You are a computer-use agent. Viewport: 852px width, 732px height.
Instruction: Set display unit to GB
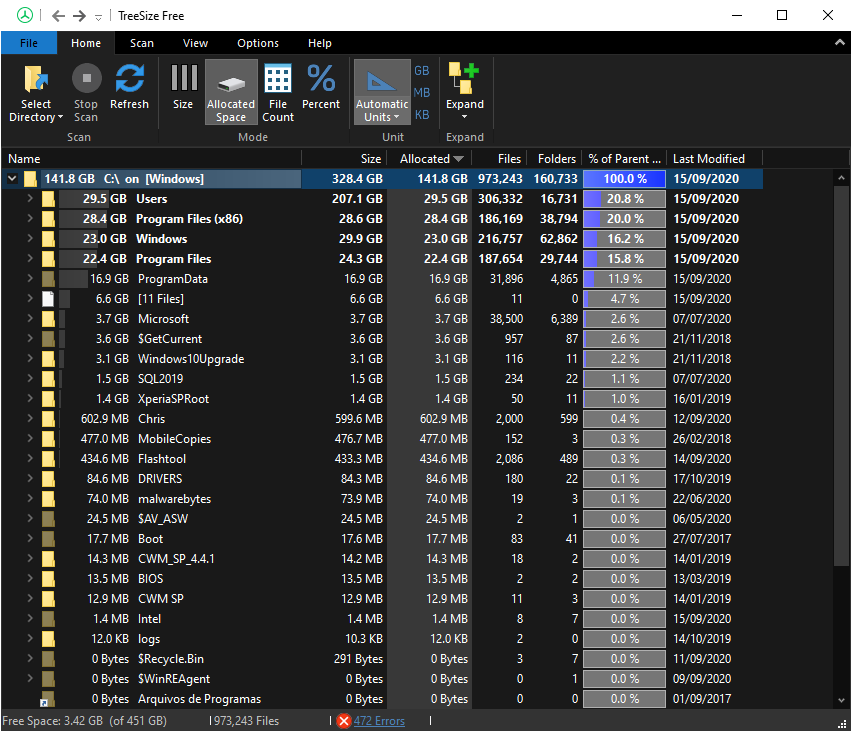tap(422, 71)
